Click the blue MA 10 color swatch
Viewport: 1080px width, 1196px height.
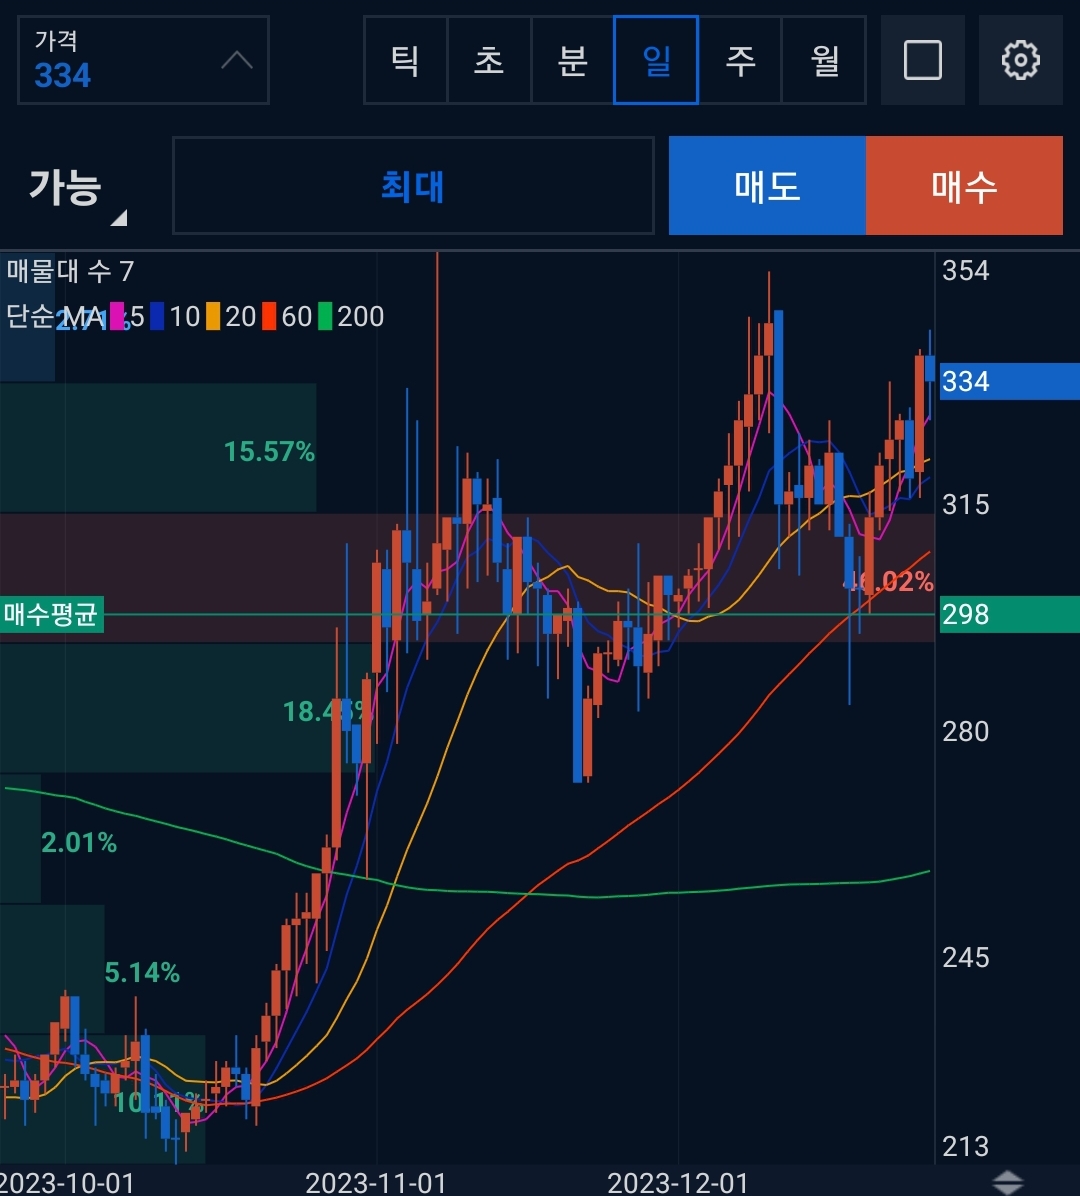[x=157, y=317]
